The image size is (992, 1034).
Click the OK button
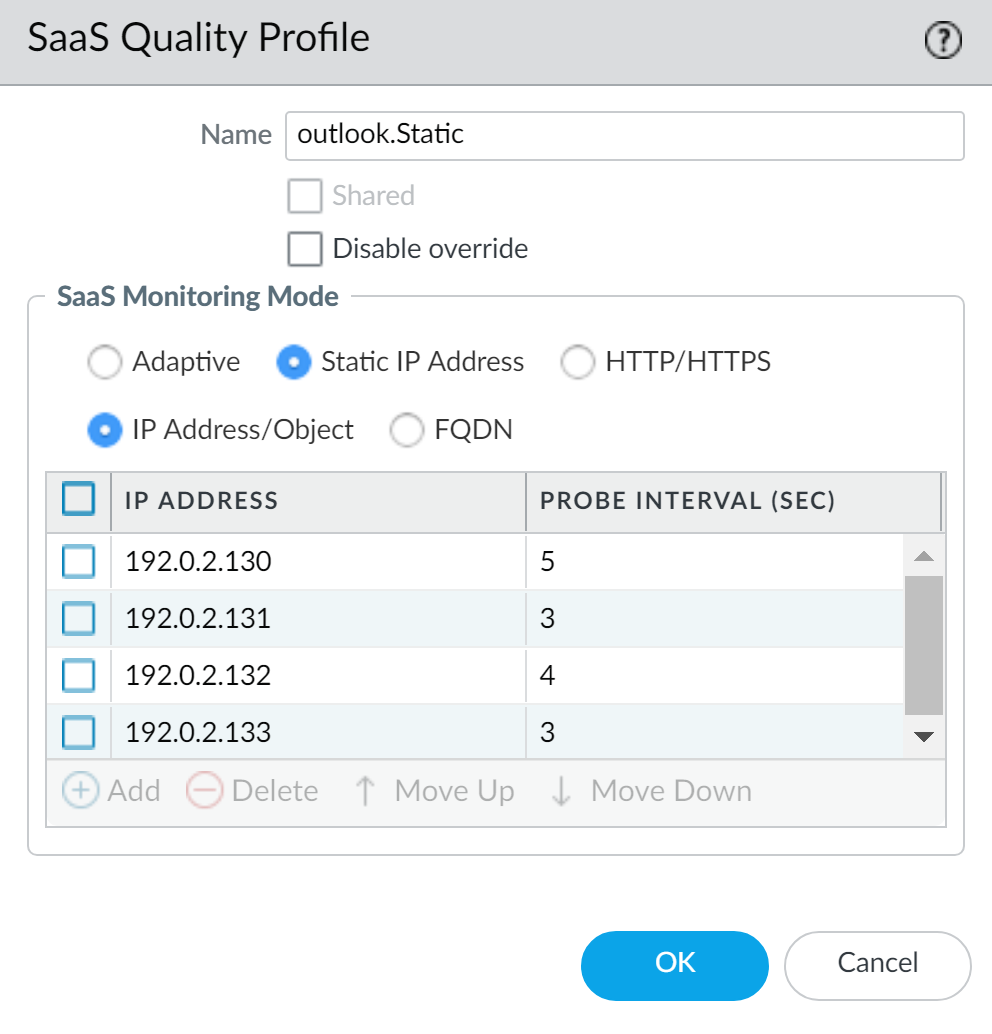pyautogui.click(x=674, y=964)
